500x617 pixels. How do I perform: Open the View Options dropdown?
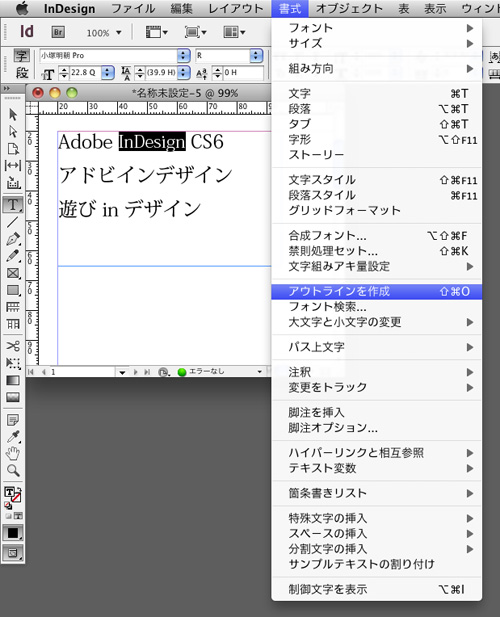157,32
